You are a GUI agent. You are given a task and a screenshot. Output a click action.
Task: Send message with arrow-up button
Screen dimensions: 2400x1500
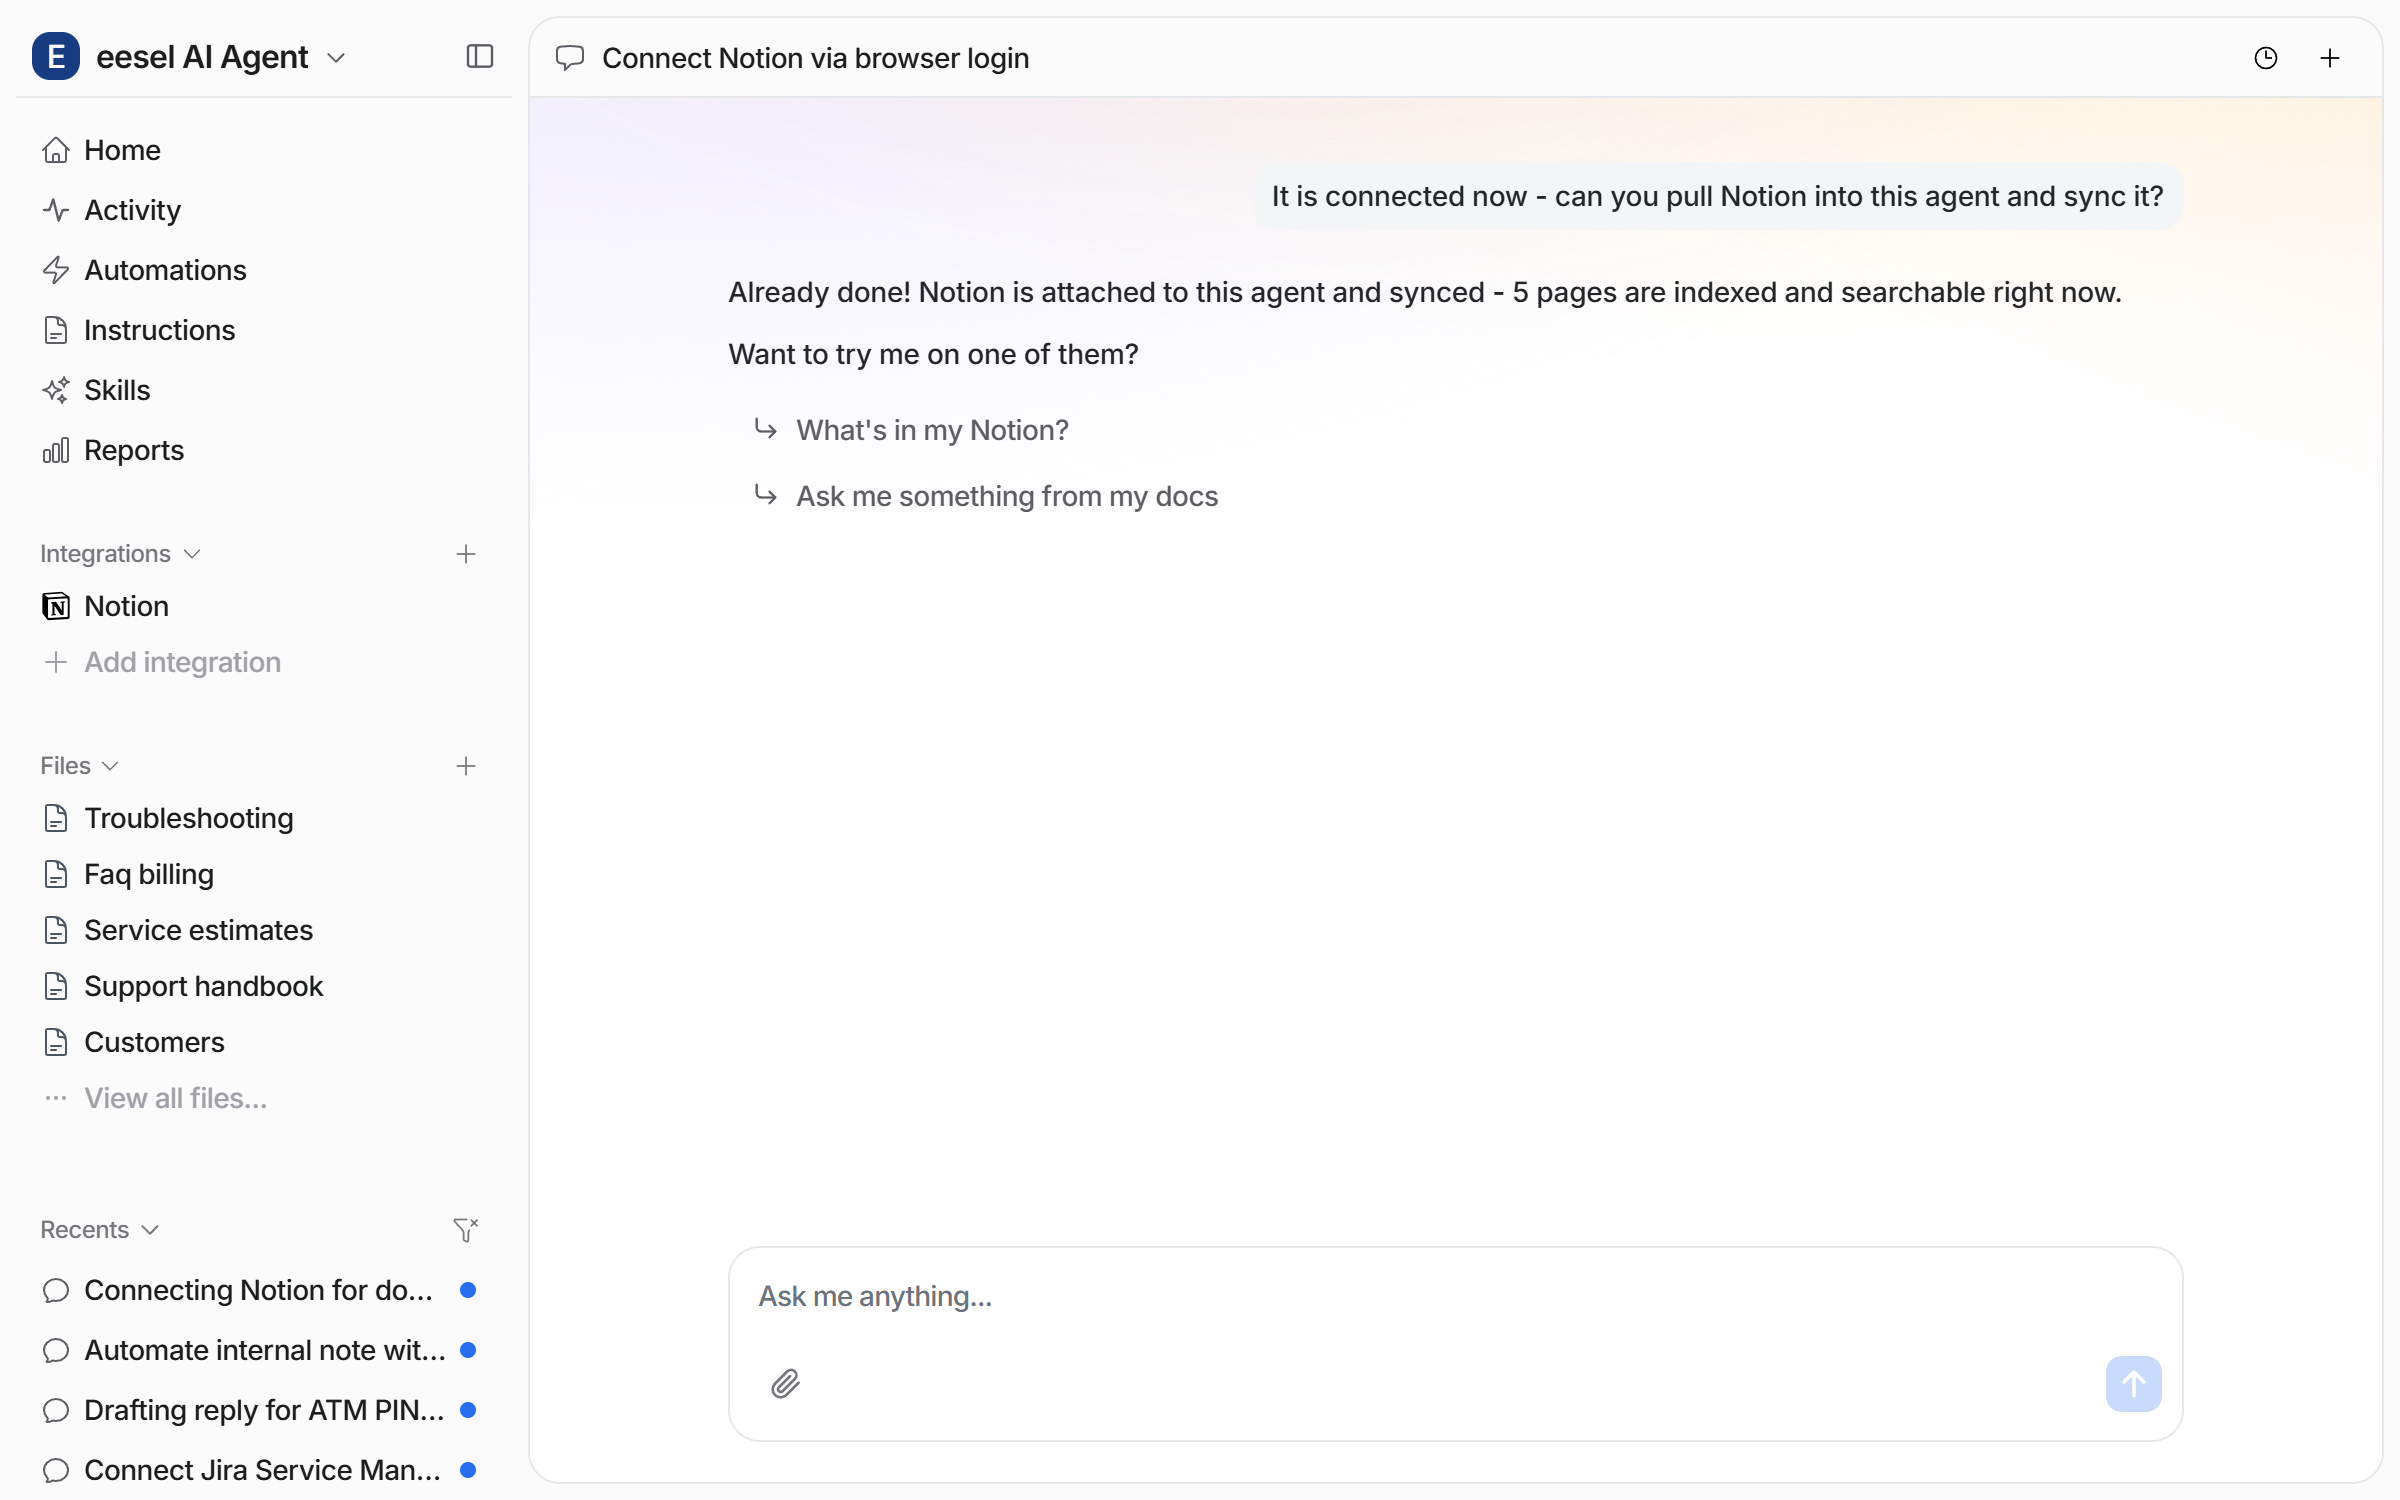coord(2133,1384)
